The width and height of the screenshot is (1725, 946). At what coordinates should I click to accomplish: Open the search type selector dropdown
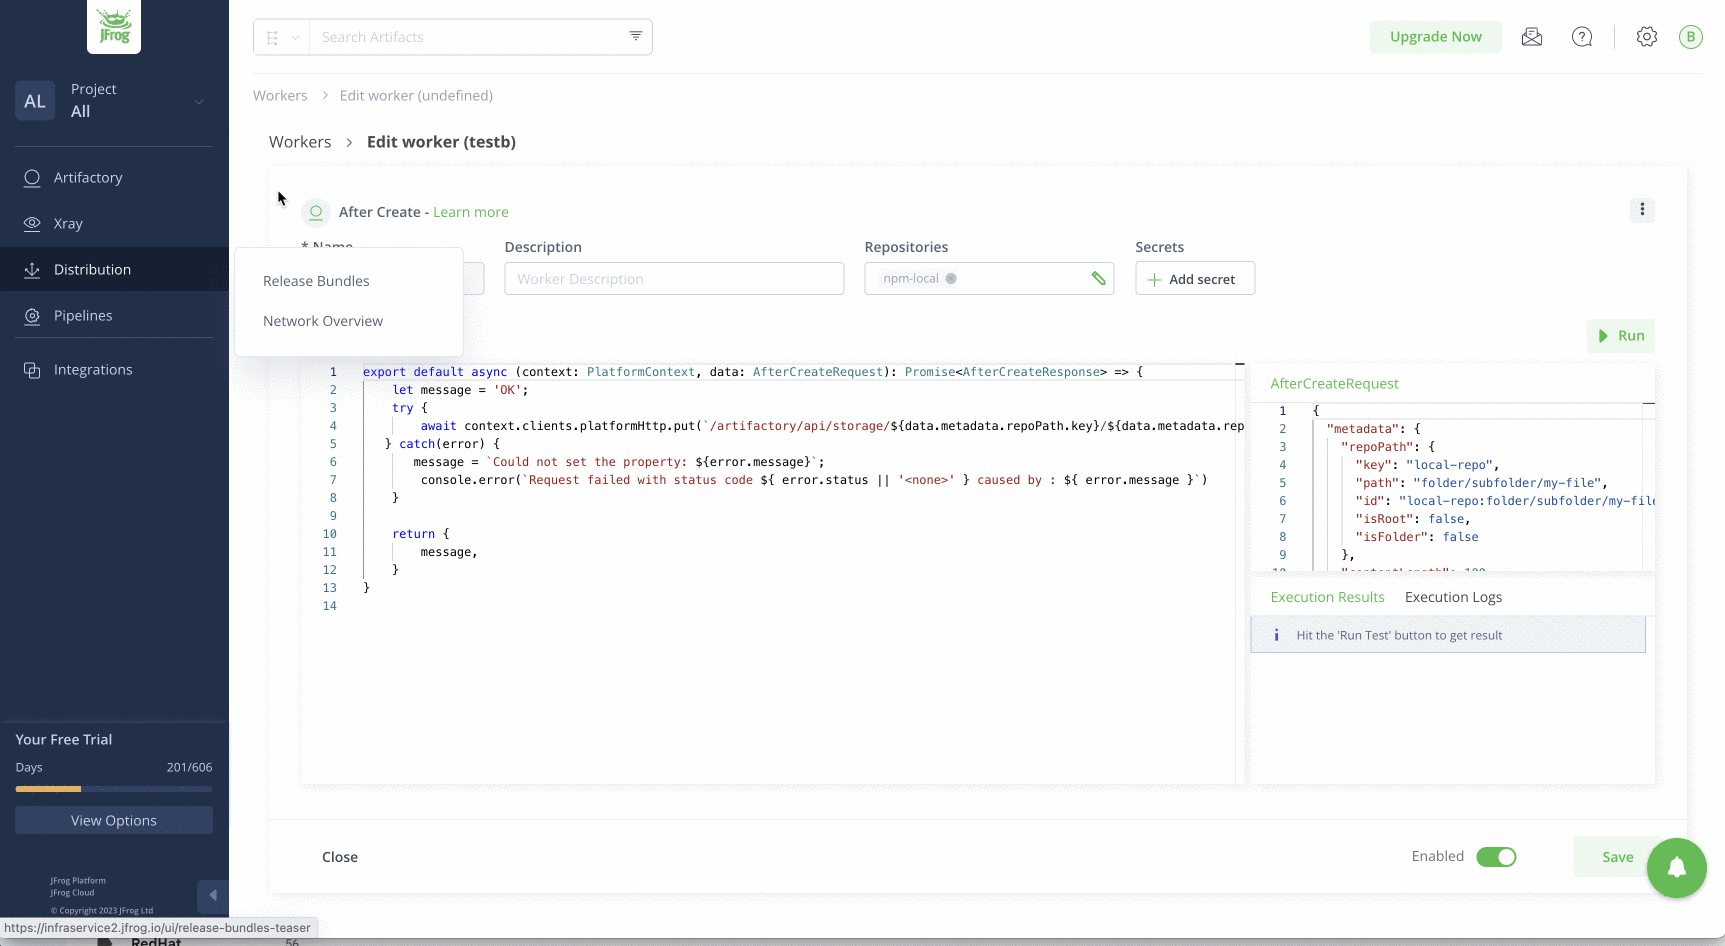click(x=281, y=37)
